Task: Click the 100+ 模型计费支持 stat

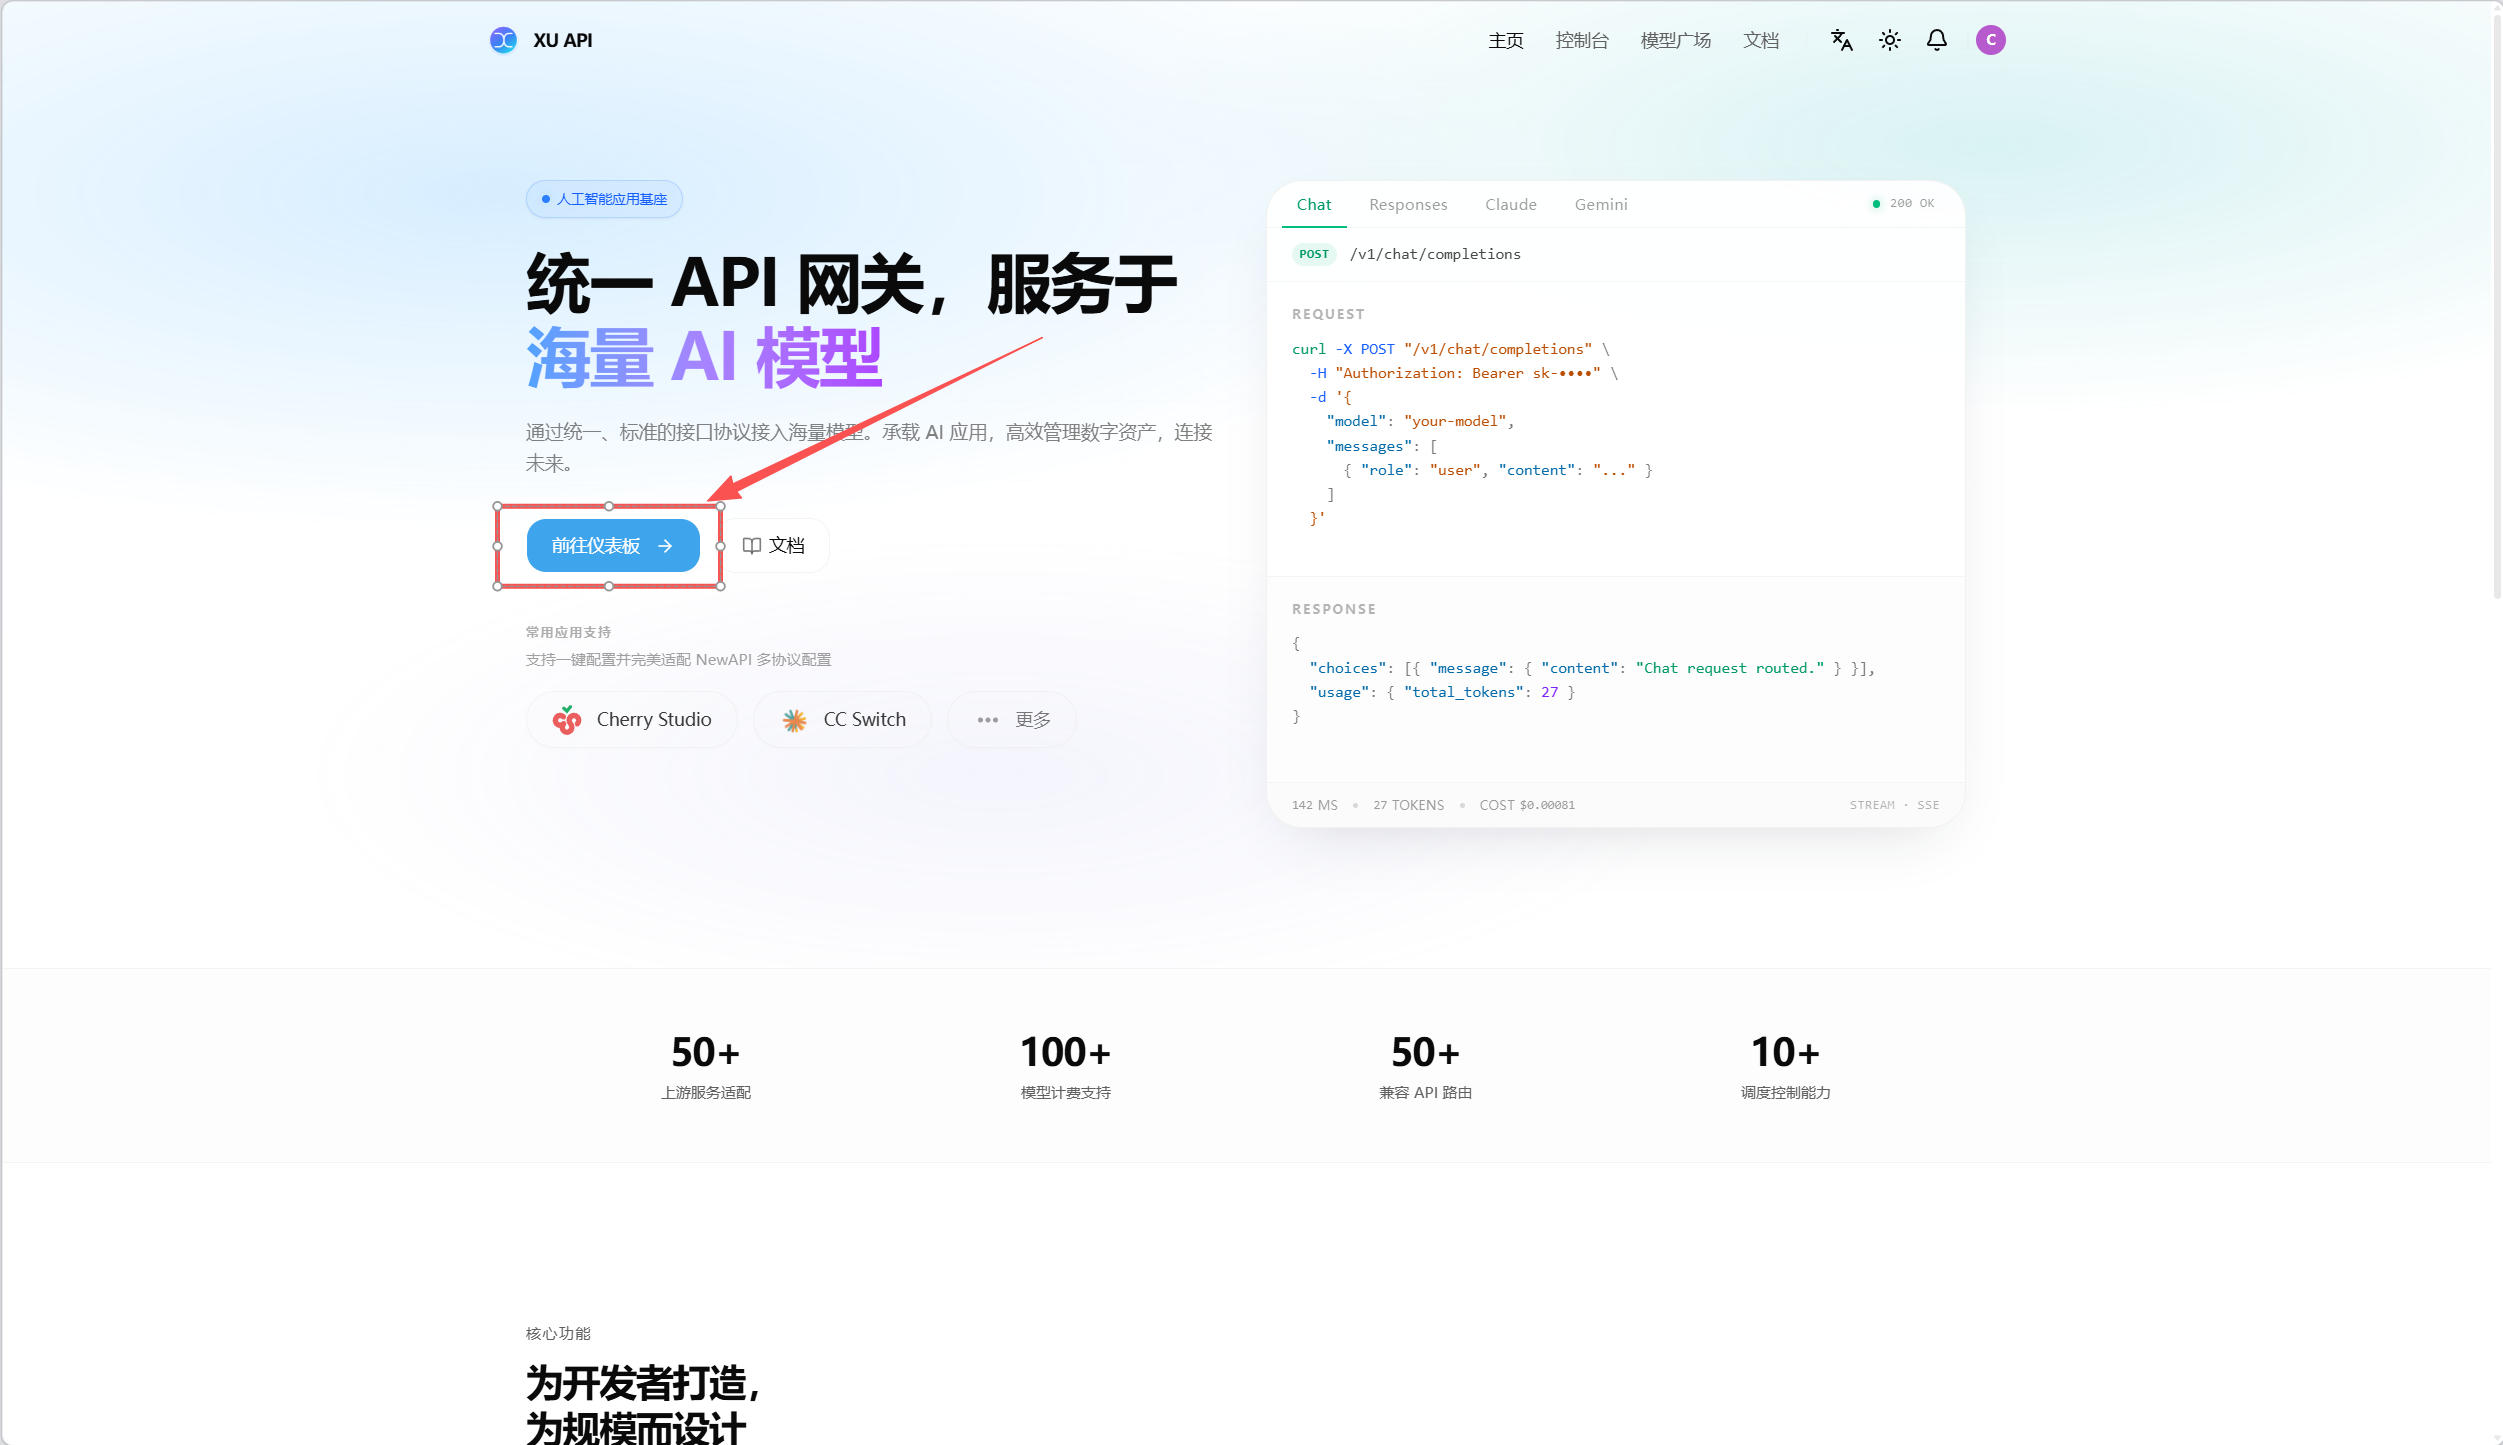Action: click(x=1065, y=1066)
